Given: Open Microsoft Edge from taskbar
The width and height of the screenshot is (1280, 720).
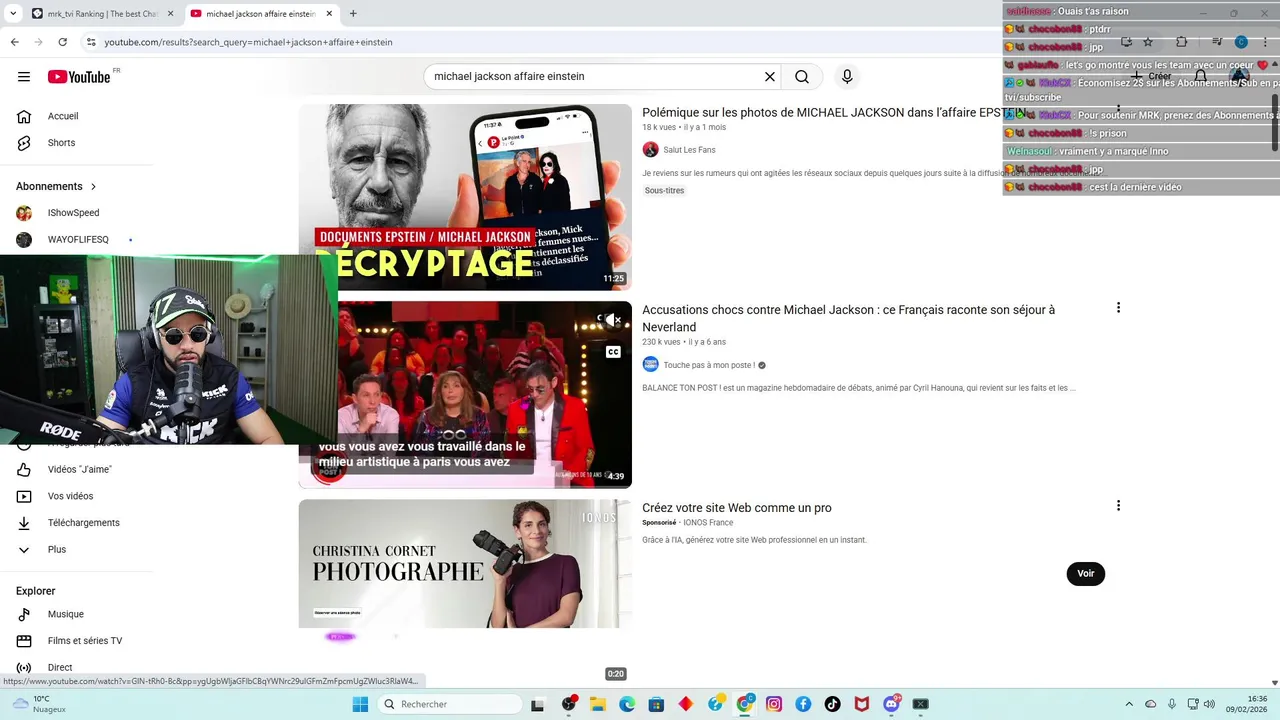Looking at the screenshot, I should click(627, 704).
